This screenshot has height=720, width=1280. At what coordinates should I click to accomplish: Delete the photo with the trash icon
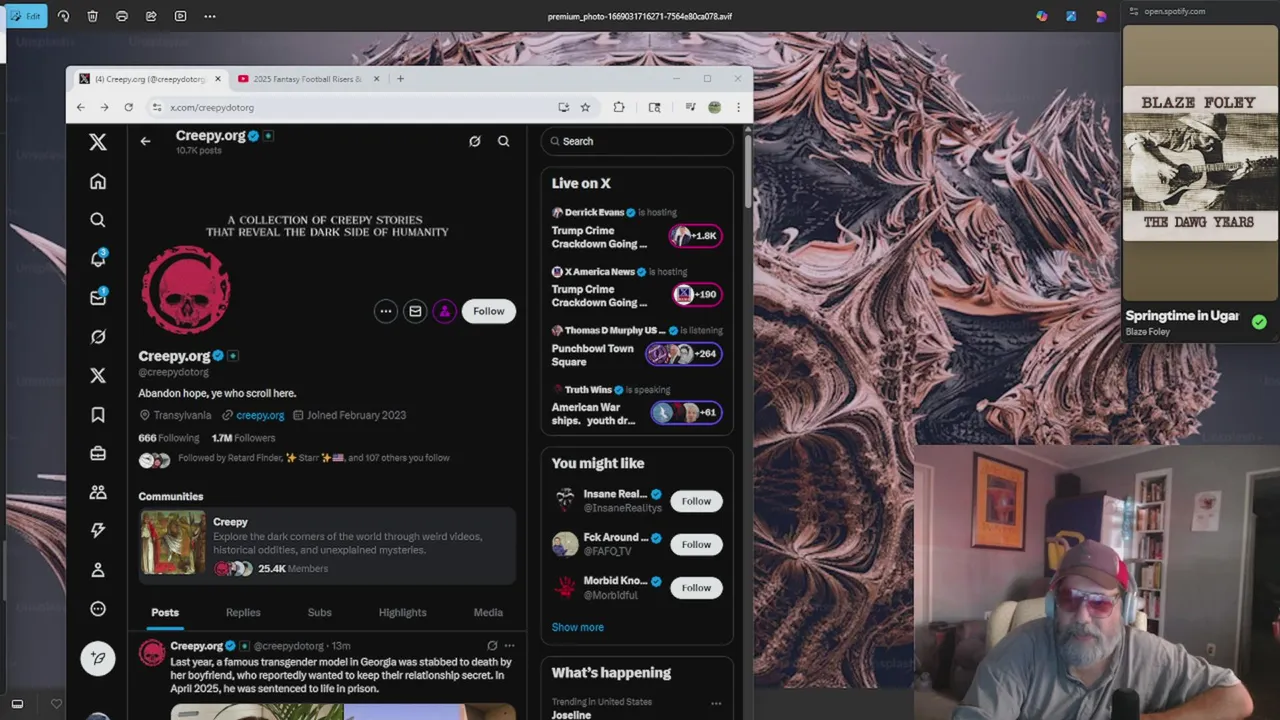tap(93, 16)
